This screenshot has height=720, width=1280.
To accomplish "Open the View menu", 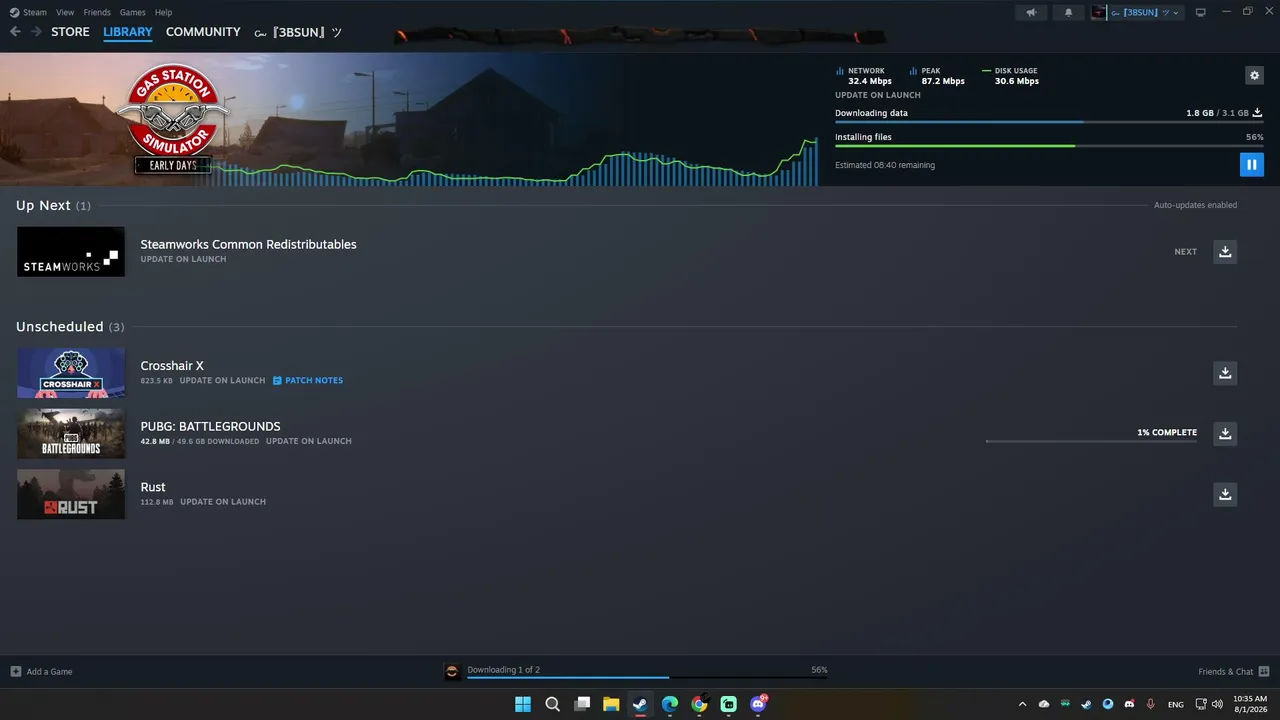I will click(65, 12).
